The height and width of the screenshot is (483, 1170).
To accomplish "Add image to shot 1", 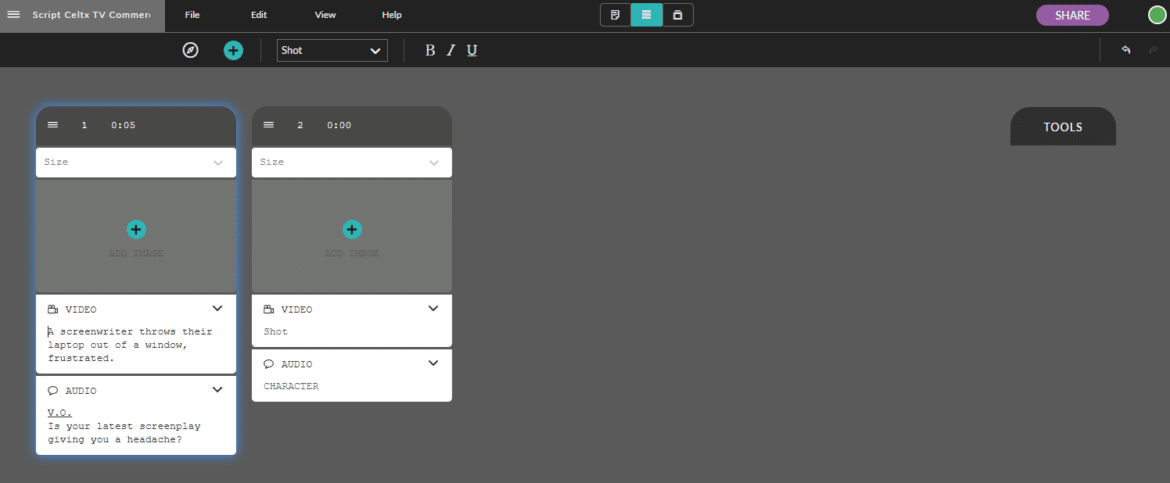I will 136,230.
